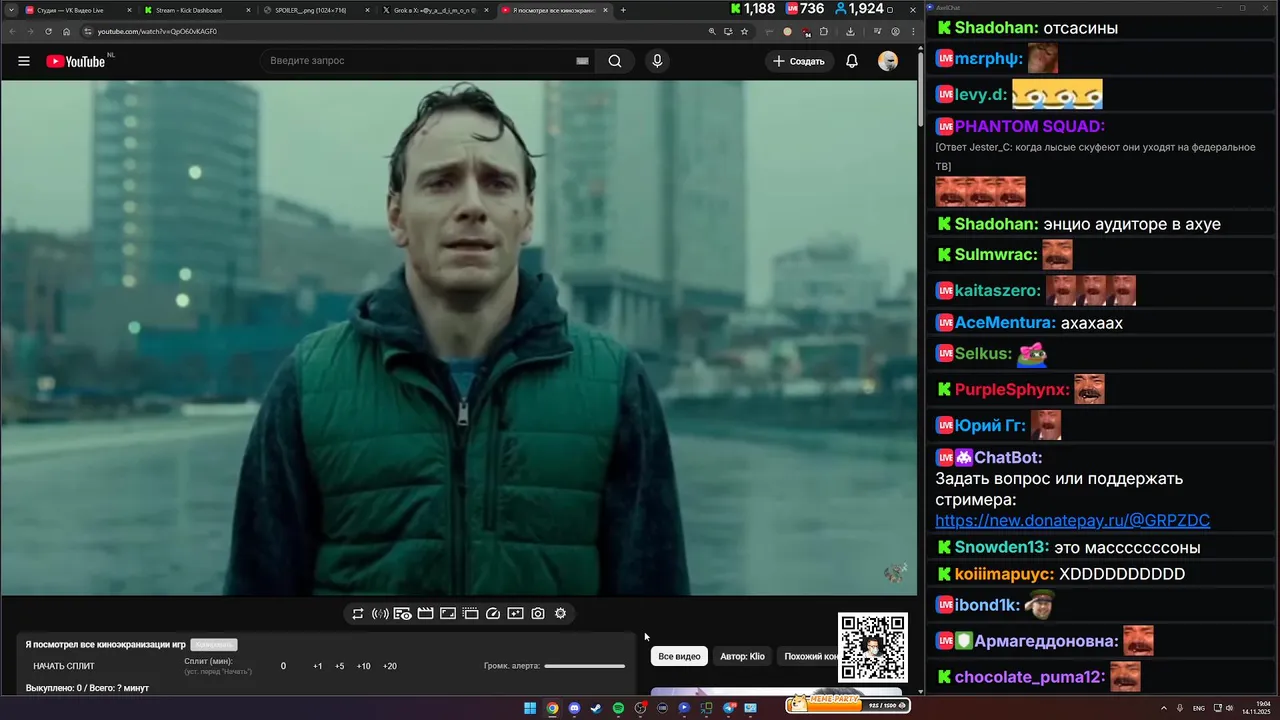Click username 'Snowden13' in chat
The image size is (1280, 720).
pos(1002,547)
